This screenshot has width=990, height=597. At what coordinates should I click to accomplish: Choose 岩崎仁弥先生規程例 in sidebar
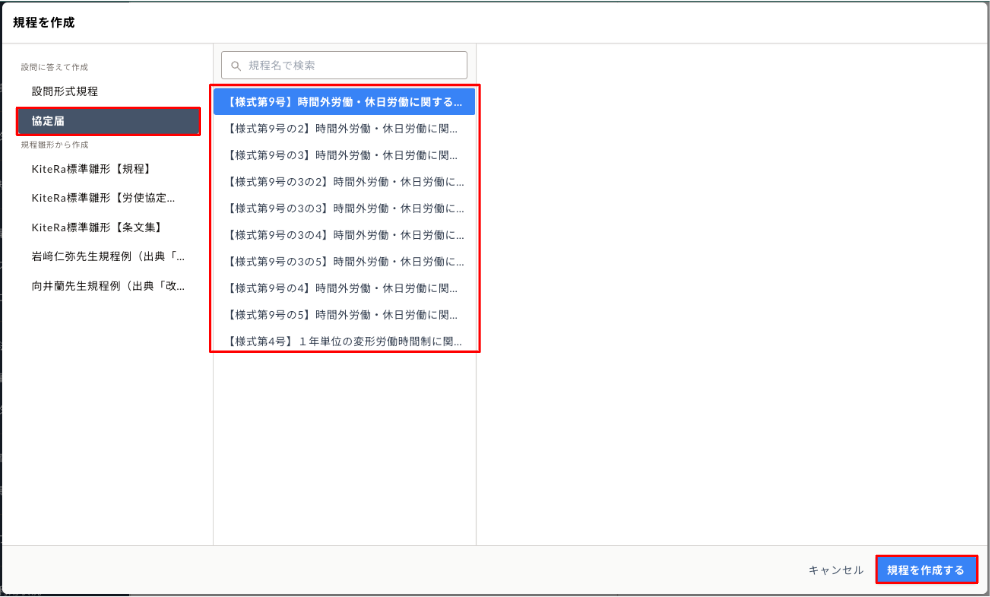tap(108, 257)
